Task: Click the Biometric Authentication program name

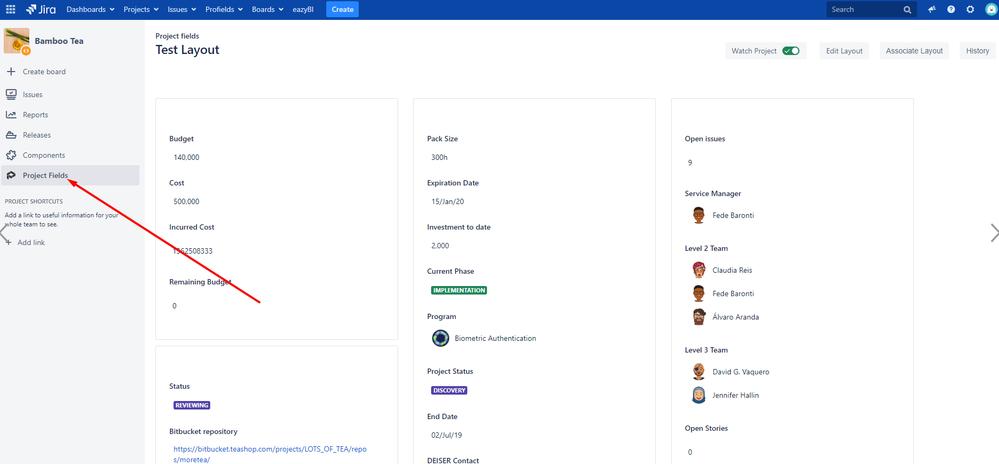Action: pyautogui.click(x=495, y=338)
